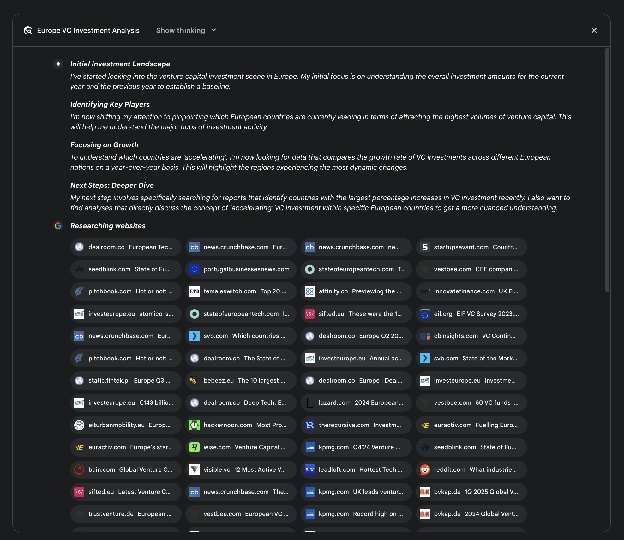Open the svb.com Which countries source
This screenshot has width=624, height=540.
[240, 336]
